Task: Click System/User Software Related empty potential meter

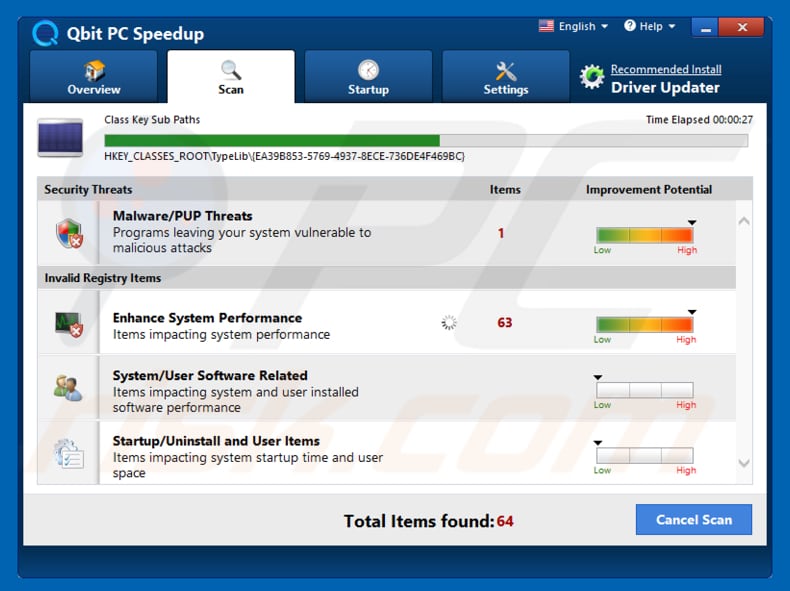Action: (644, 390)
